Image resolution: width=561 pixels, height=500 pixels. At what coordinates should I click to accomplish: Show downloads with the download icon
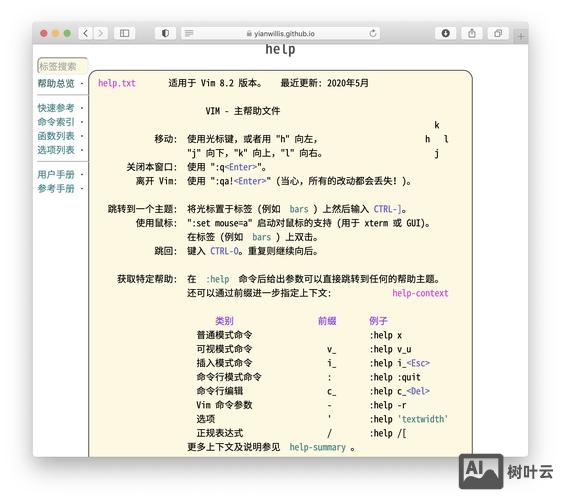[446, 34]
